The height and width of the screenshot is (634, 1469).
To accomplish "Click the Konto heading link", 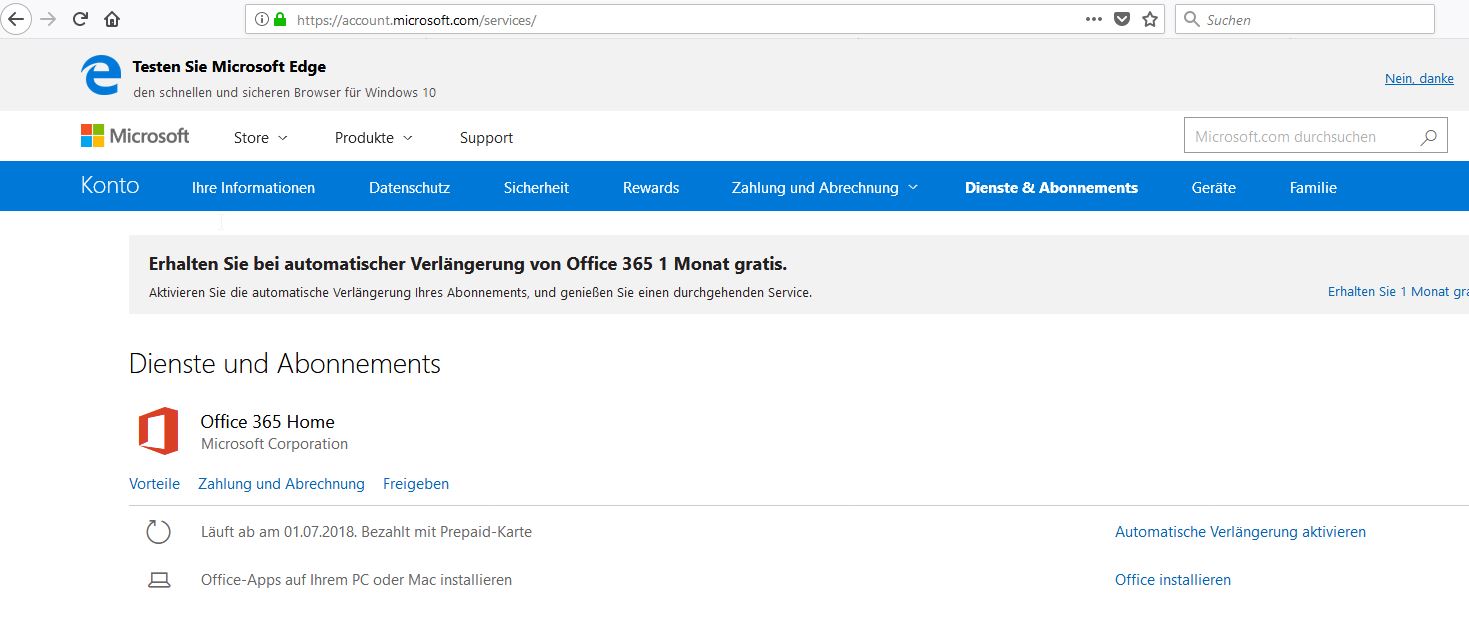I will coord(110,186).
